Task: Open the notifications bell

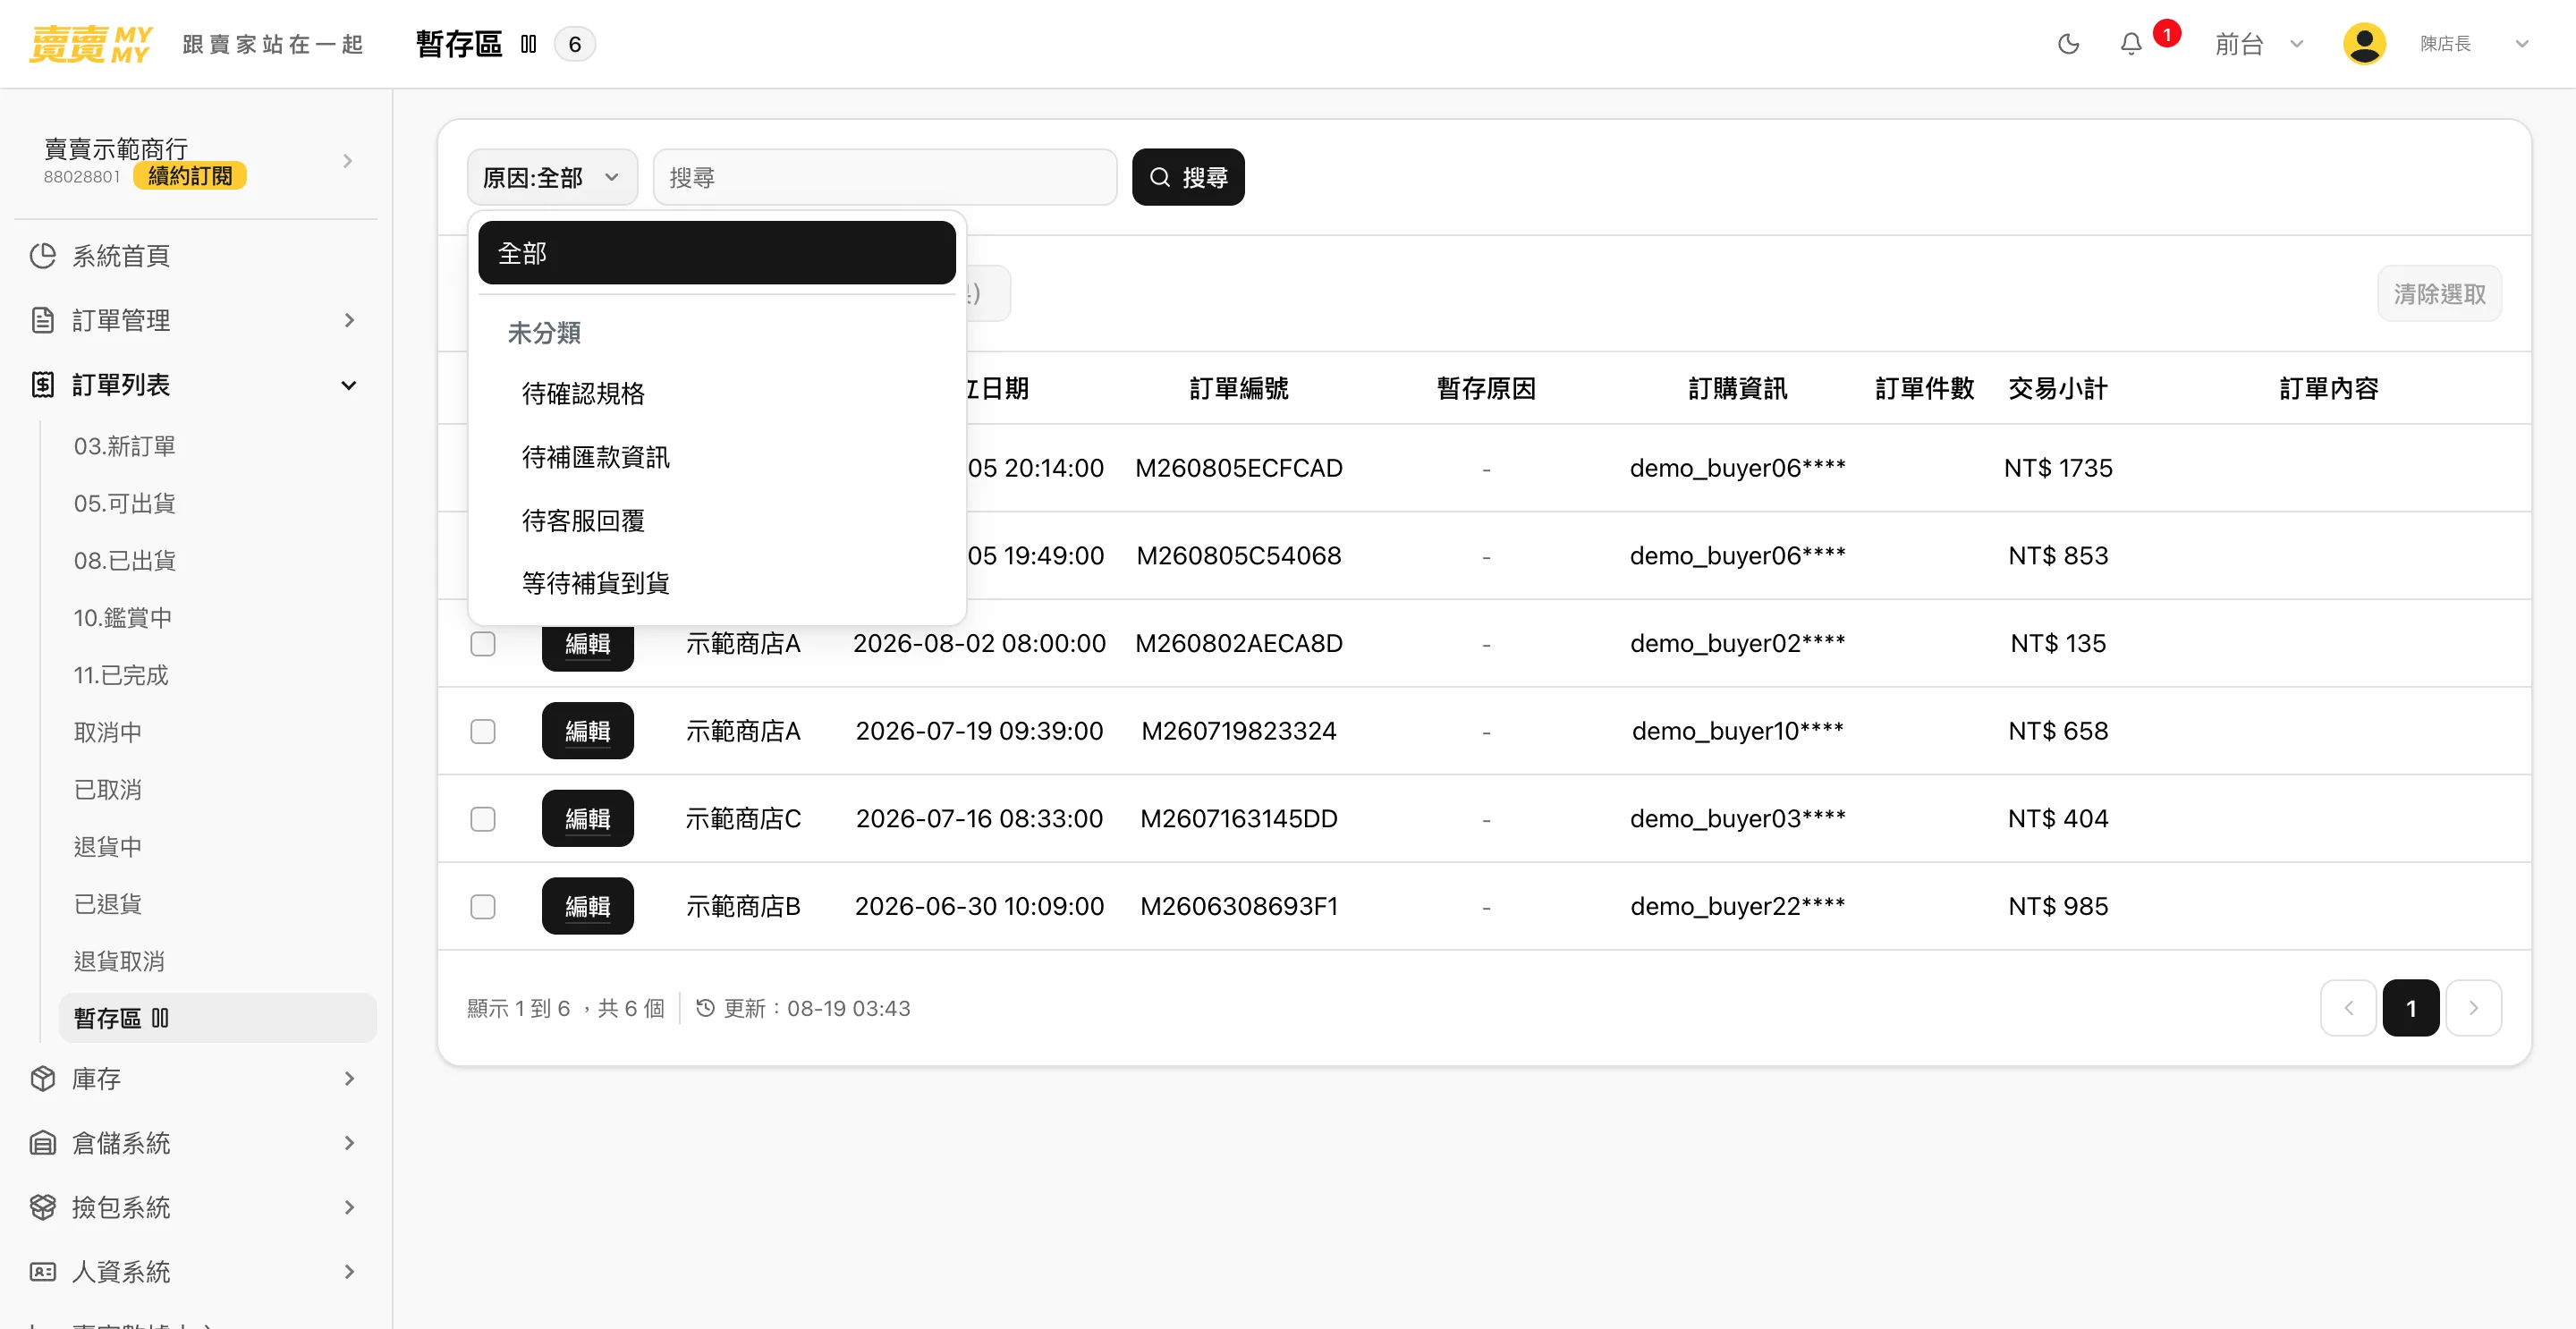Action: point(2131,44)
